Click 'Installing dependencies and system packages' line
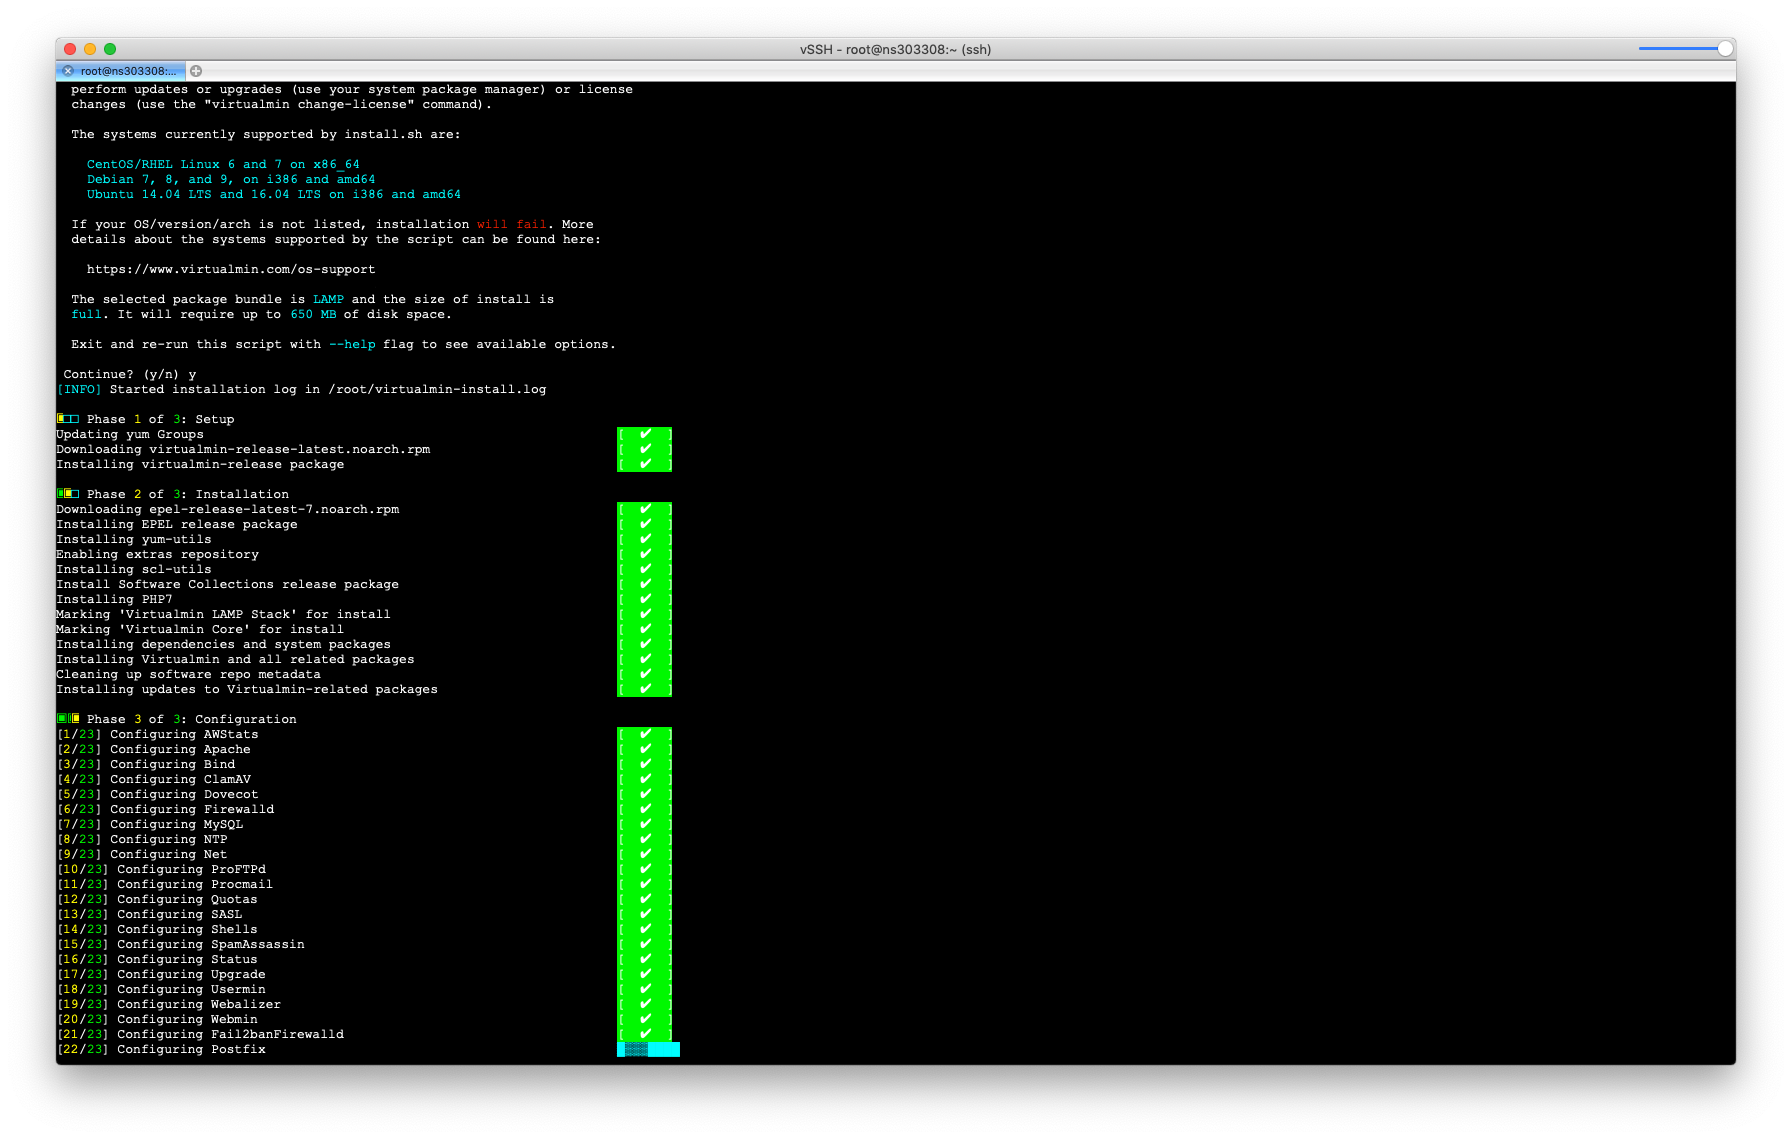Image resolution: width=1792 pixels, height=1139 pixels. click(x=224, y=644)
